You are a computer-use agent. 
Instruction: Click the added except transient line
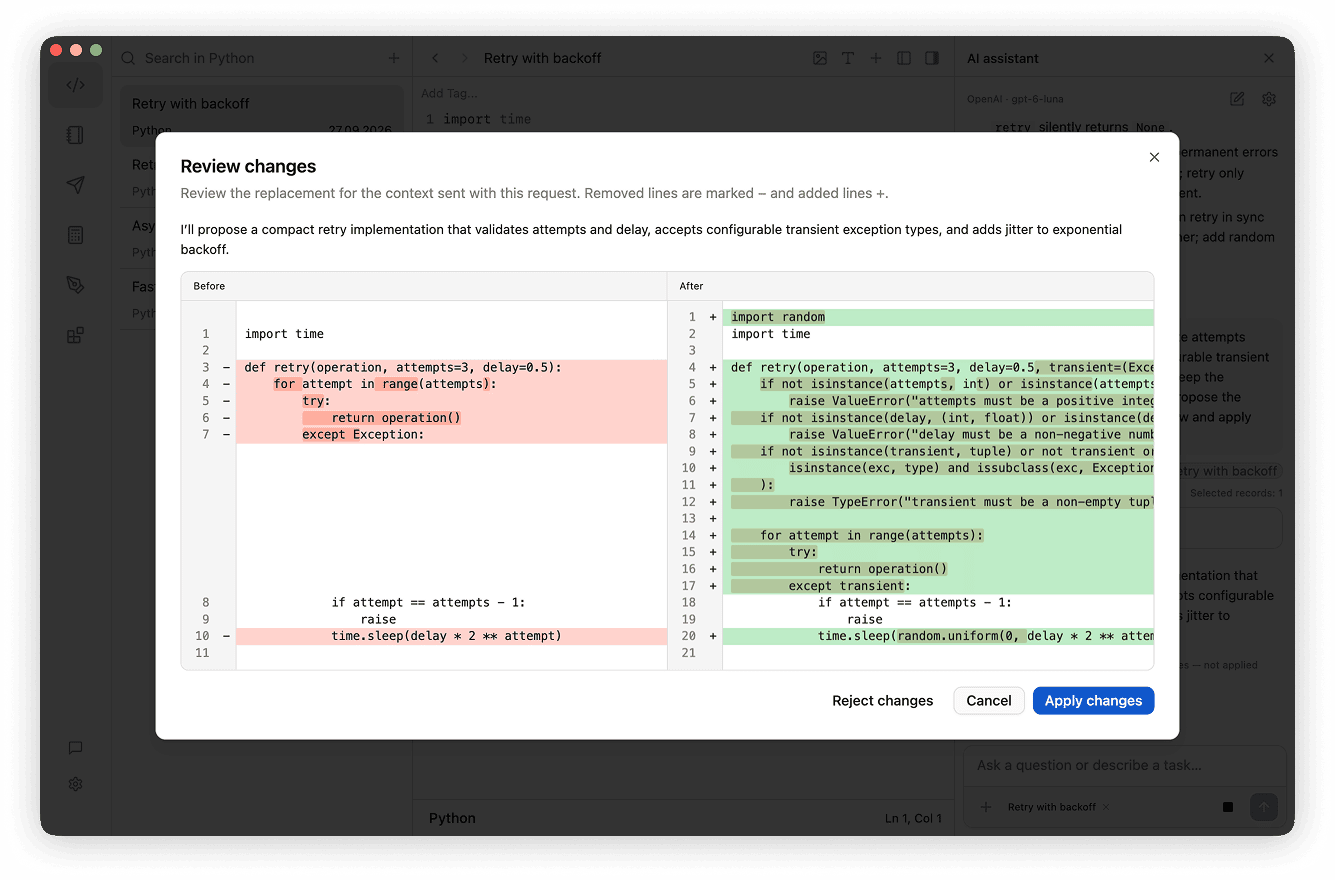pyautogui.click(x=937, y=586)
